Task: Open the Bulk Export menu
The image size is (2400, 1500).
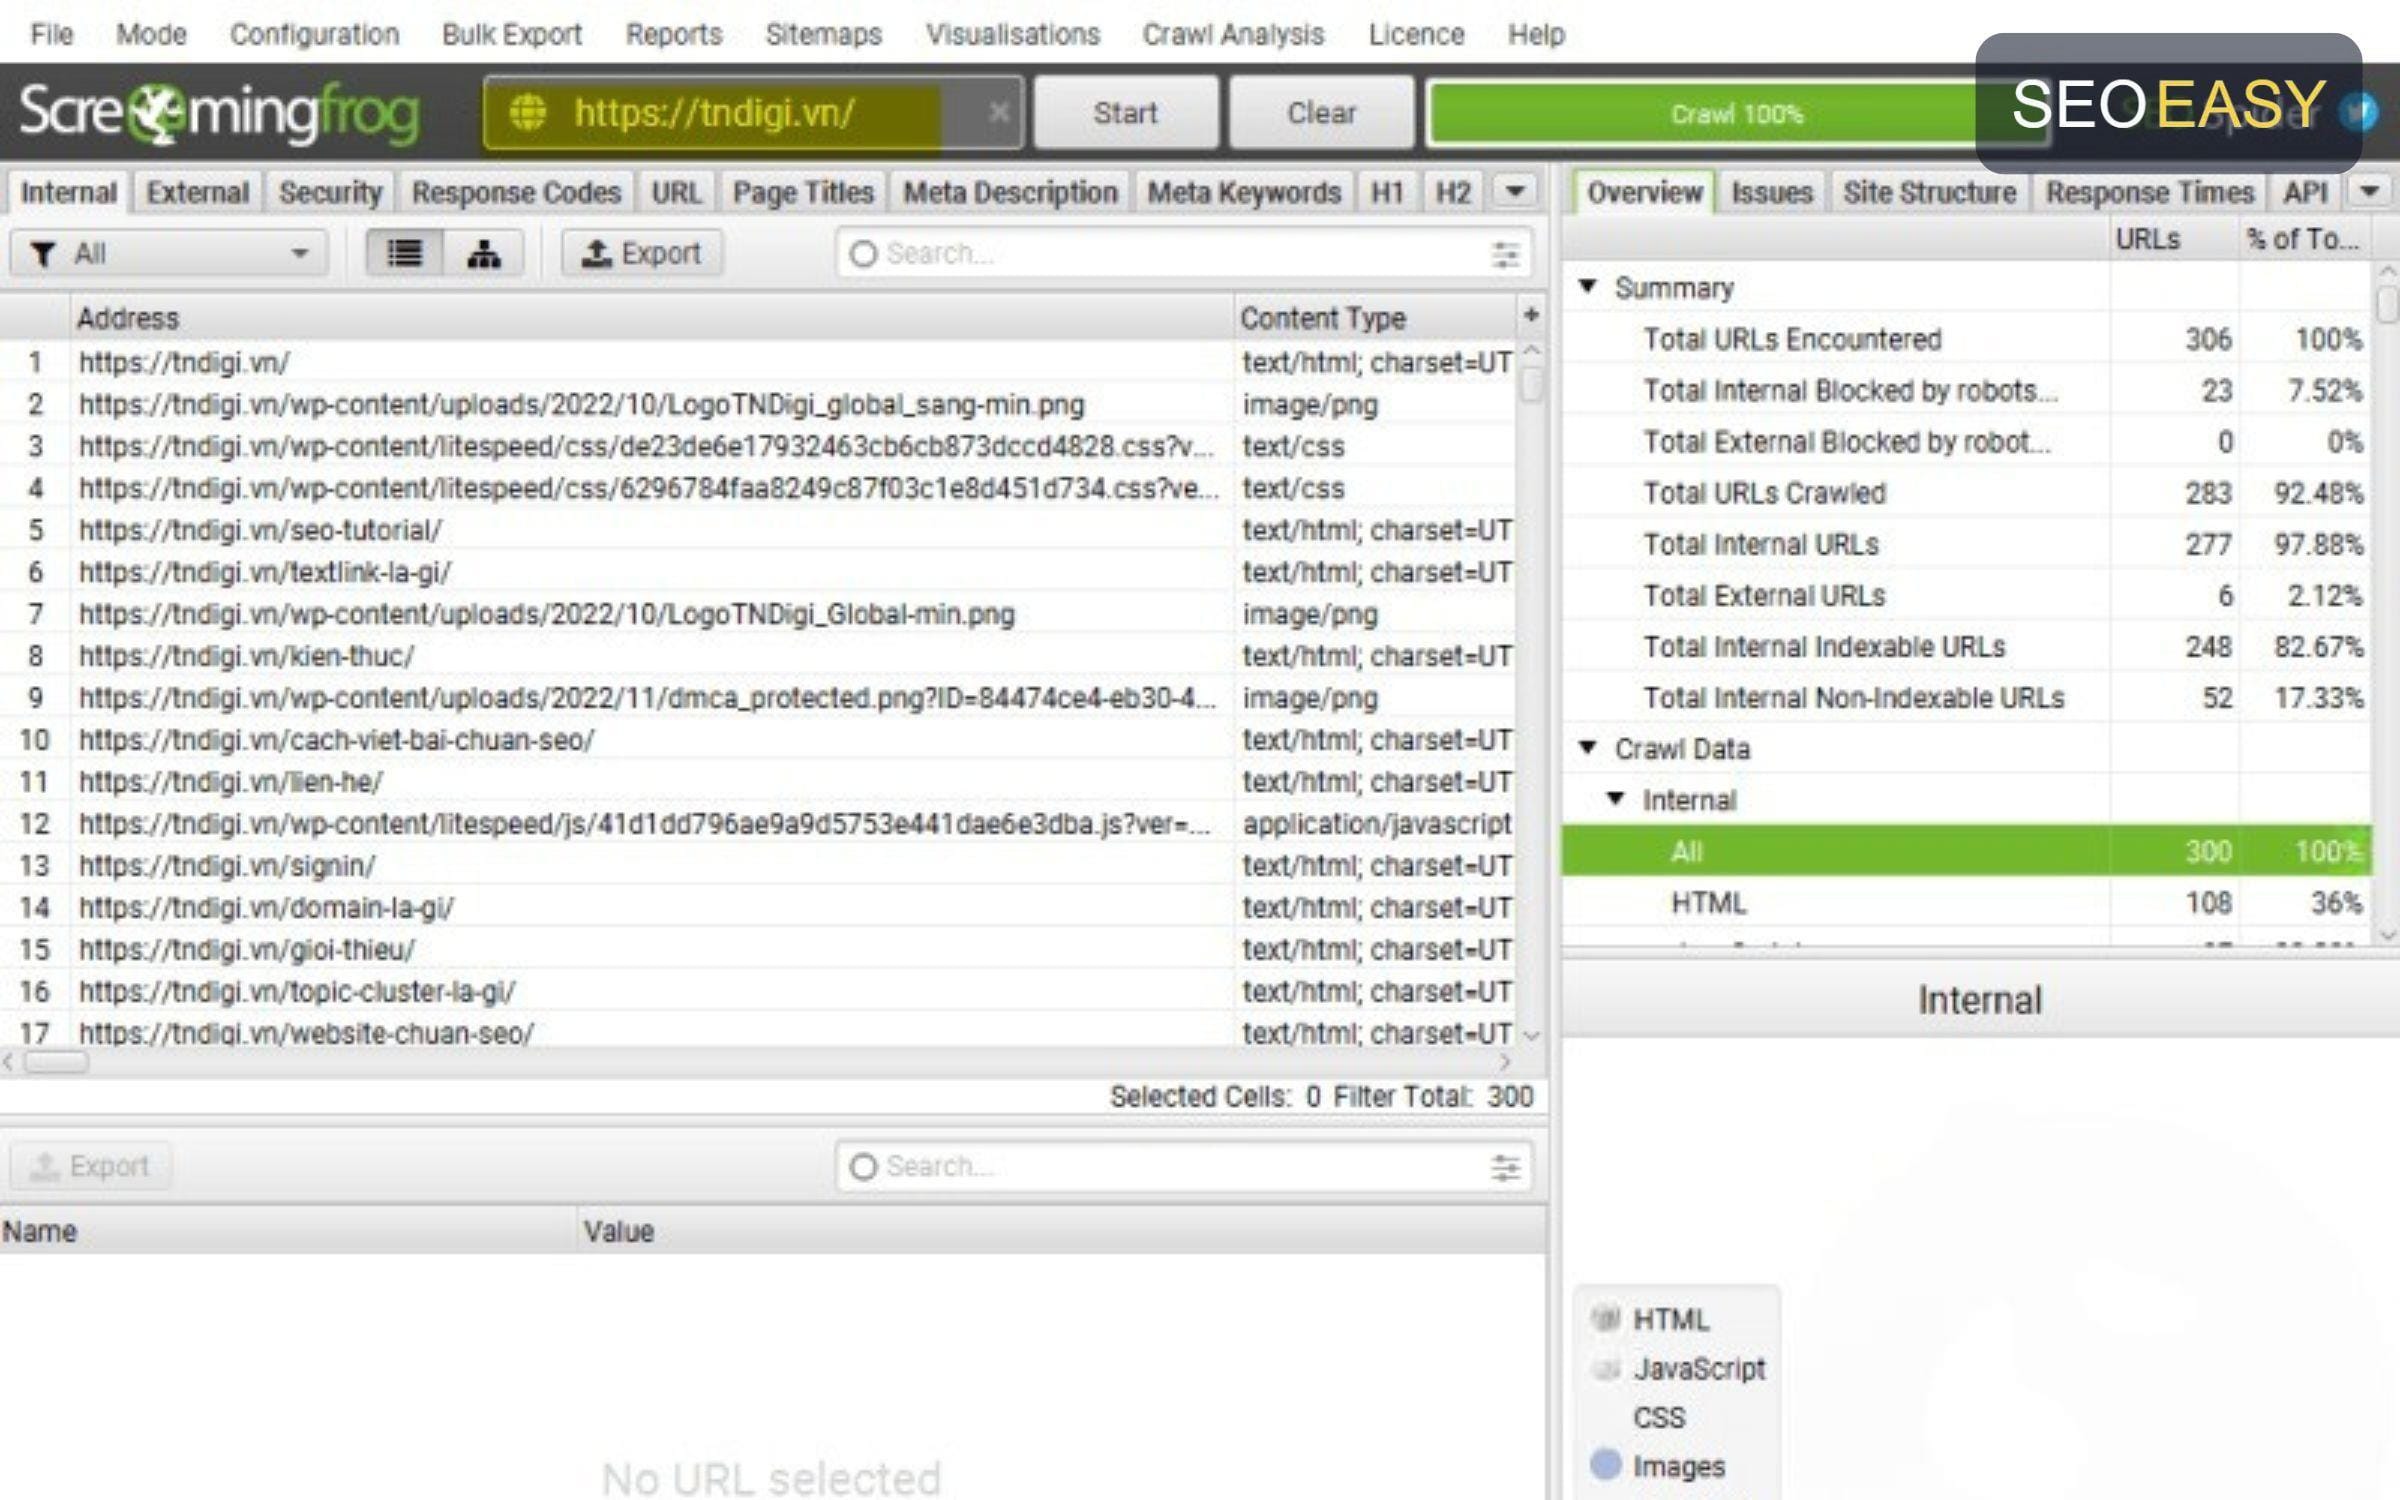Action: pos(512,34)
